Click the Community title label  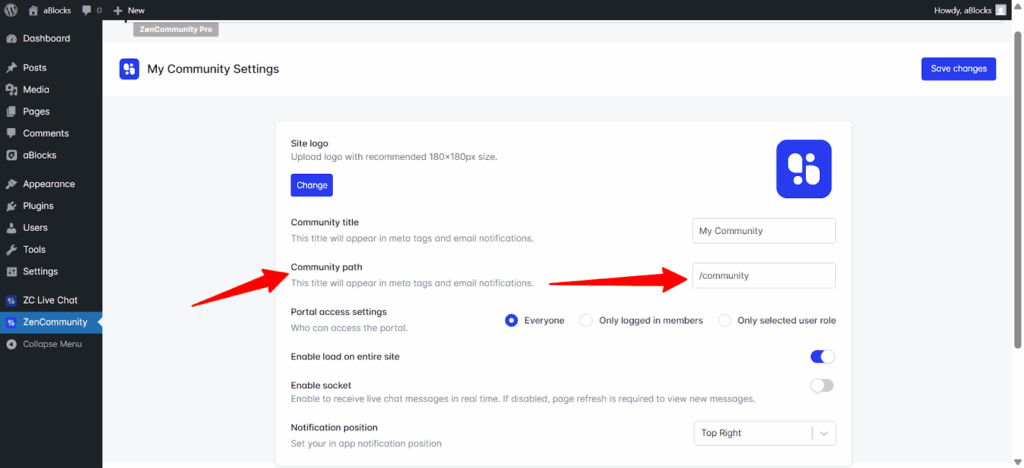[x=325, y=222]
